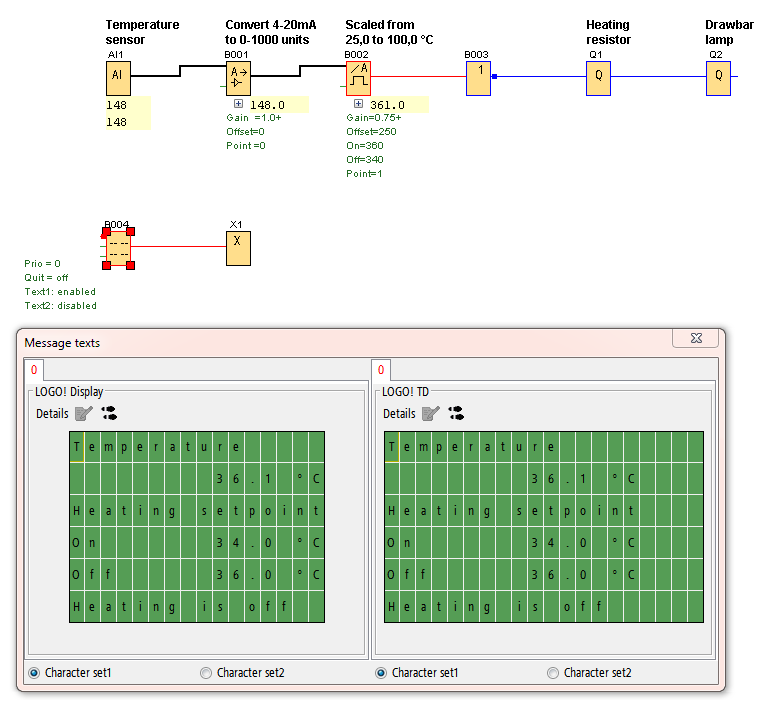Switch to tab 0 above LOGO! Display
This screenshot has height=701, width=760.
(35, 370)
